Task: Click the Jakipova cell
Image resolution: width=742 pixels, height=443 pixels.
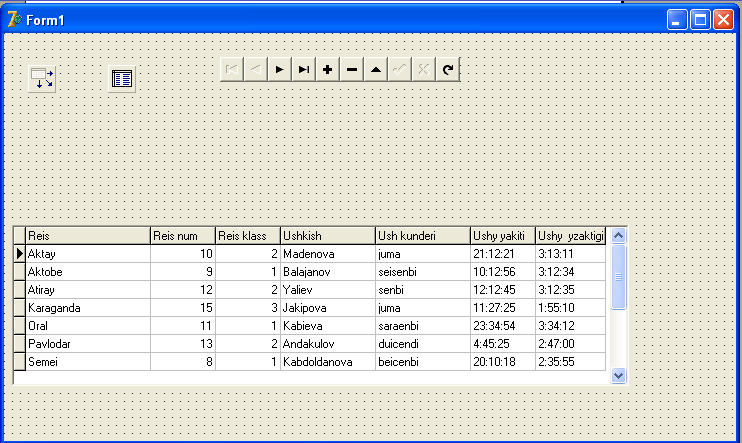Action: (328, 308)
